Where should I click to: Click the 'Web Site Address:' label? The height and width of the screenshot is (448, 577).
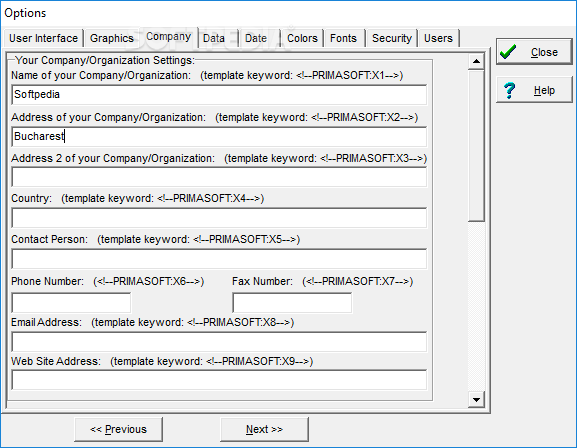[56, 361]
